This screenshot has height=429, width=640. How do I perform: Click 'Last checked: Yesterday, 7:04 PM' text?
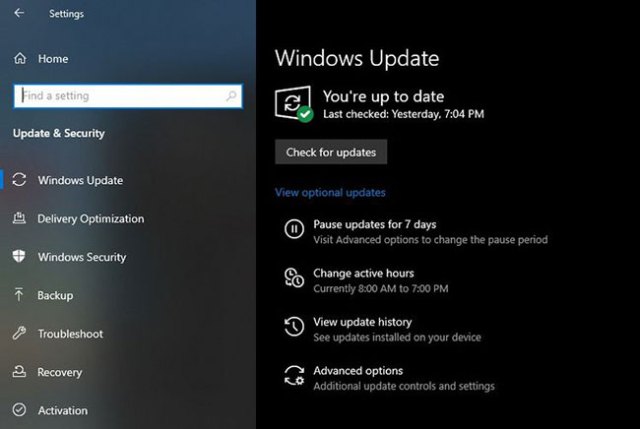point(403,114)
